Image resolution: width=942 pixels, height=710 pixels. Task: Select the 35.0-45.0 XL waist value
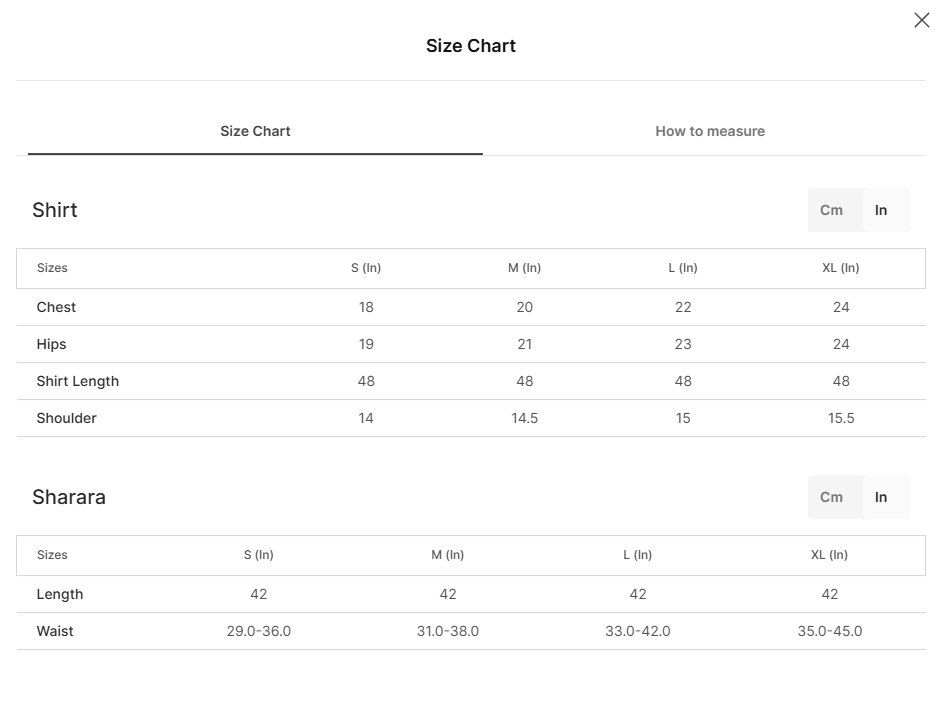[x=830, y=631]
